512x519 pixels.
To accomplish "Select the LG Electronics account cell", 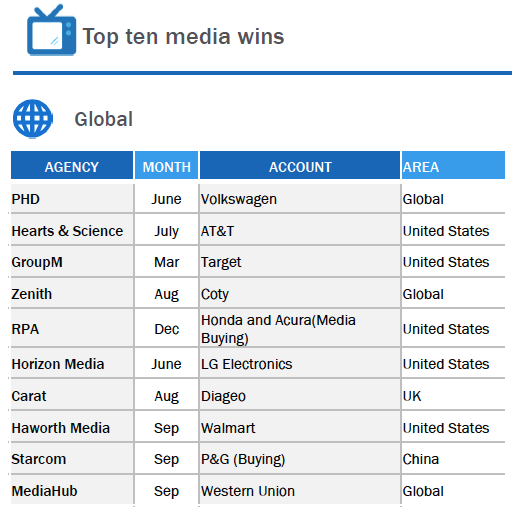I will (x=300, y=364).
